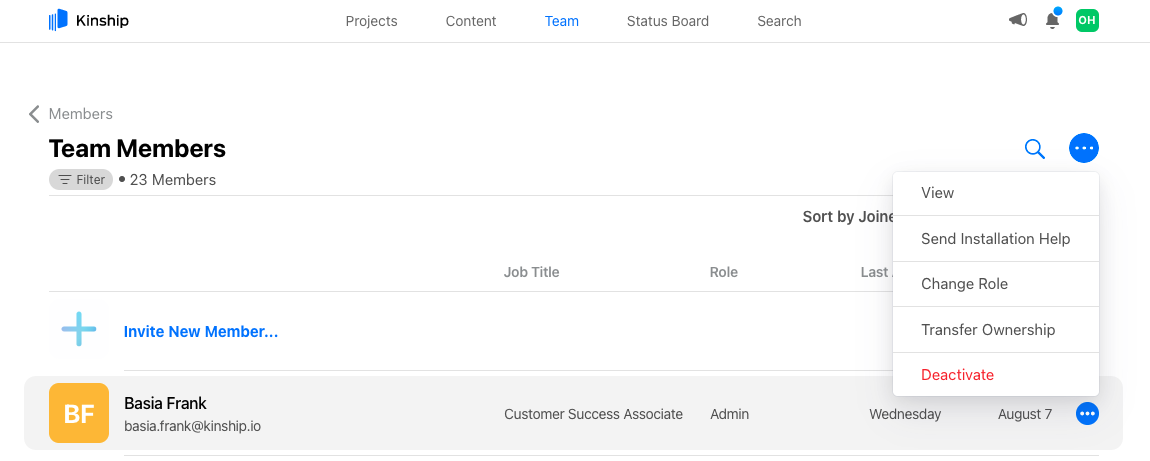
Task: Open the notifications bell
Action: coord(1052,20)
